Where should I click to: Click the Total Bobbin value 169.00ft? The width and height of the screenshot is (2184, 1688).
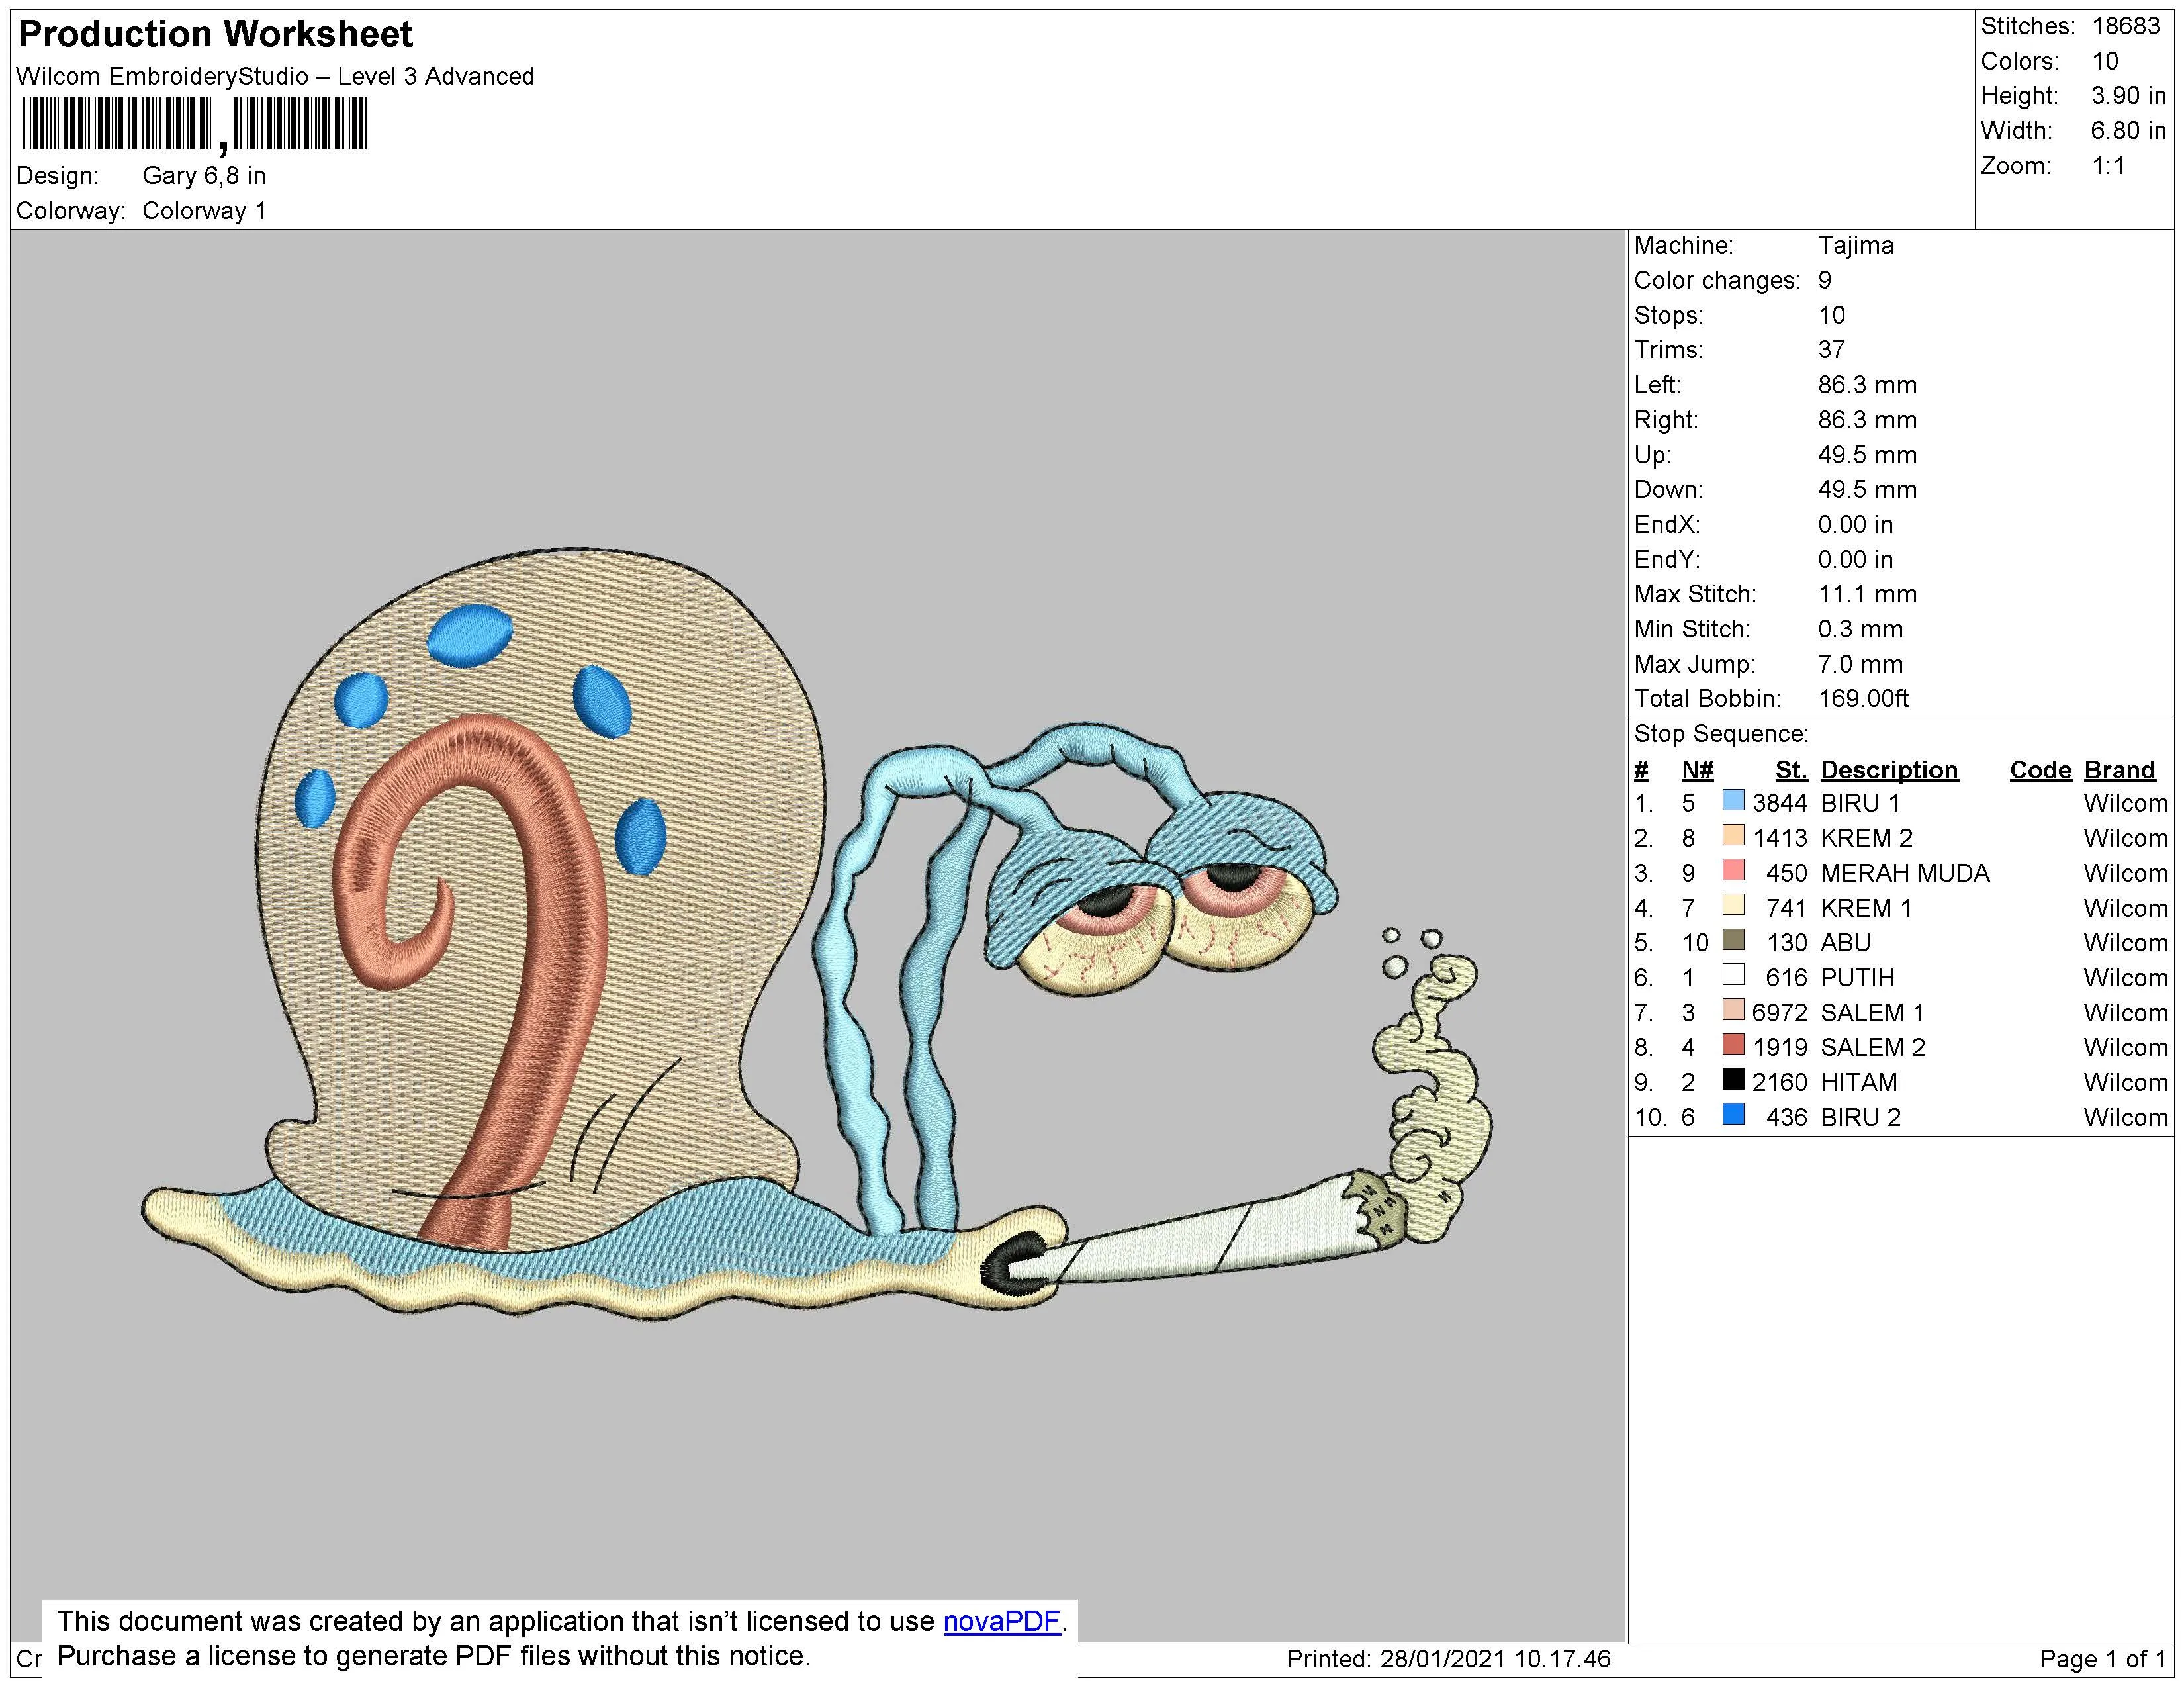pos(1863,699)
